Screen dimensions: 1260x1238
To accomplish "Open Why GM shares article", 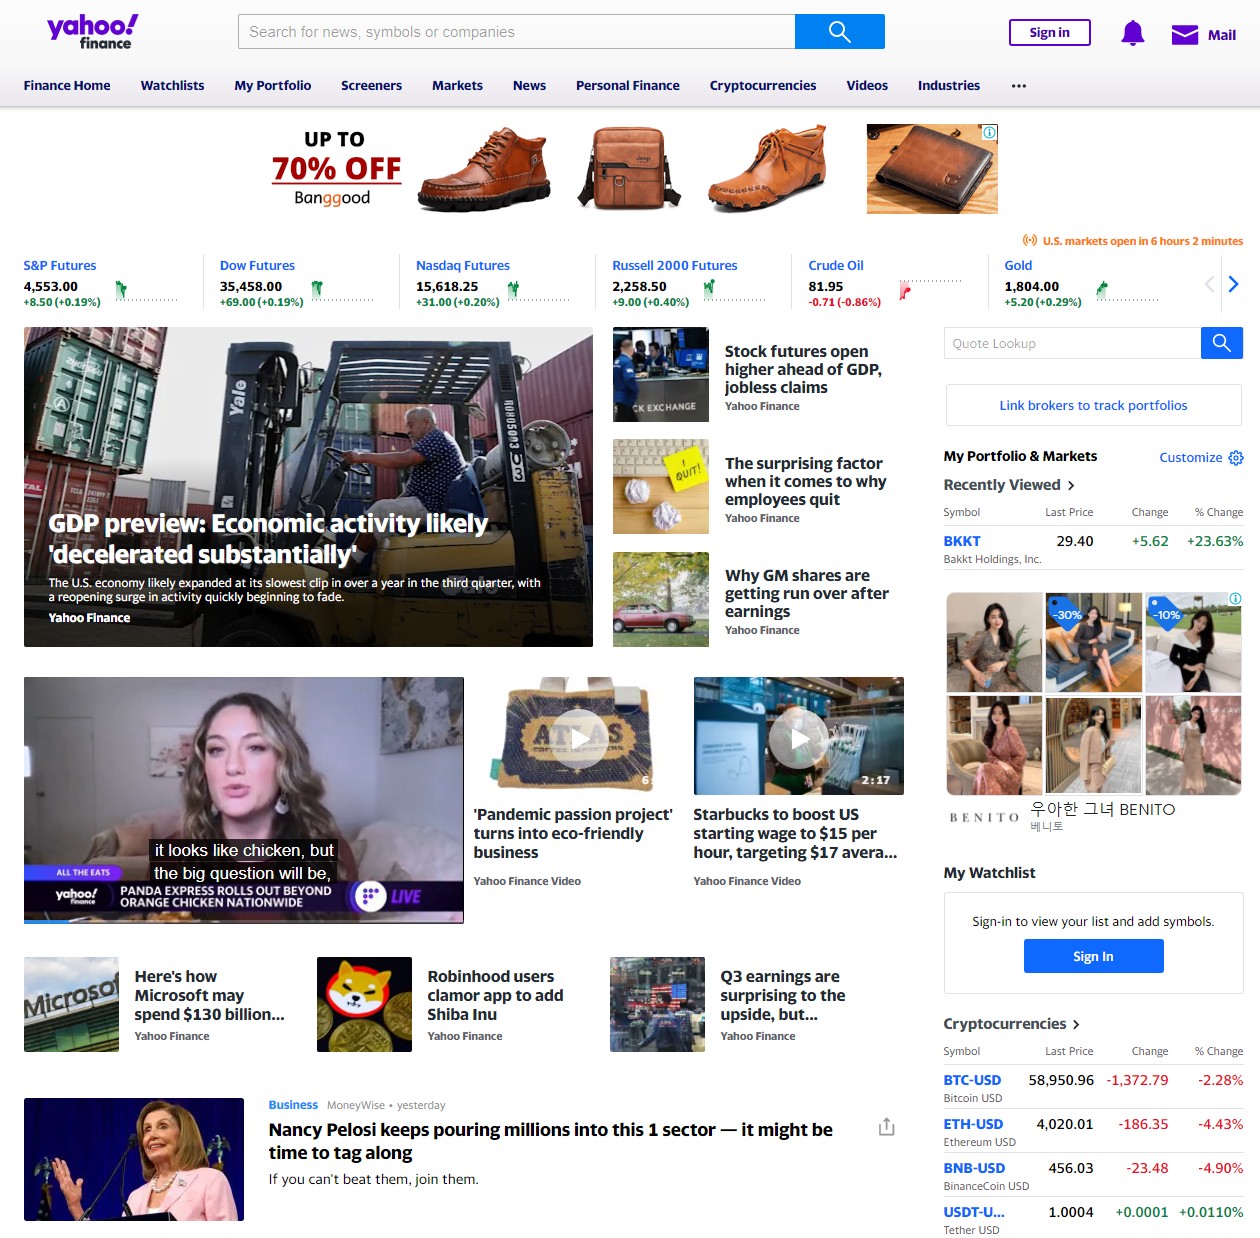I will coord(806,593).
